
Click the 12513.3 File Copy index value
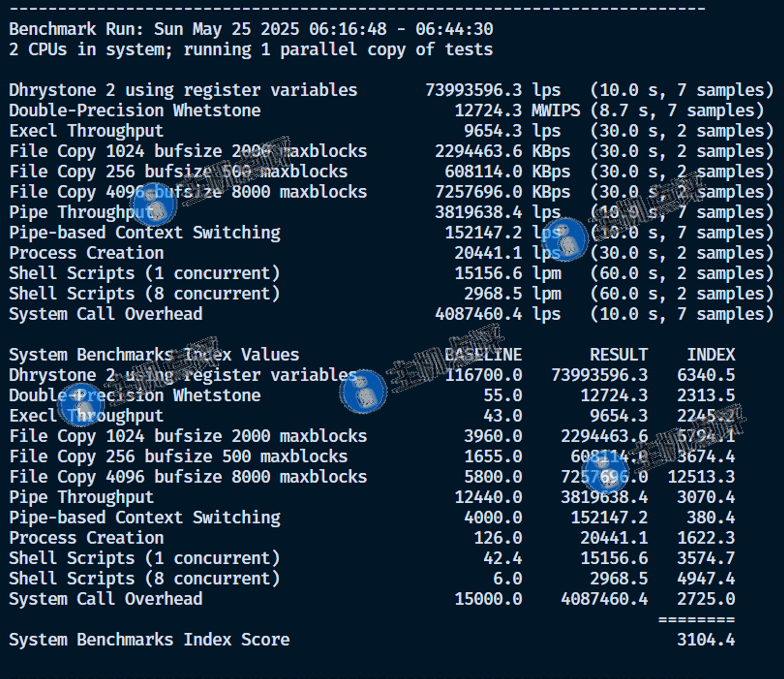coord(700,477)
